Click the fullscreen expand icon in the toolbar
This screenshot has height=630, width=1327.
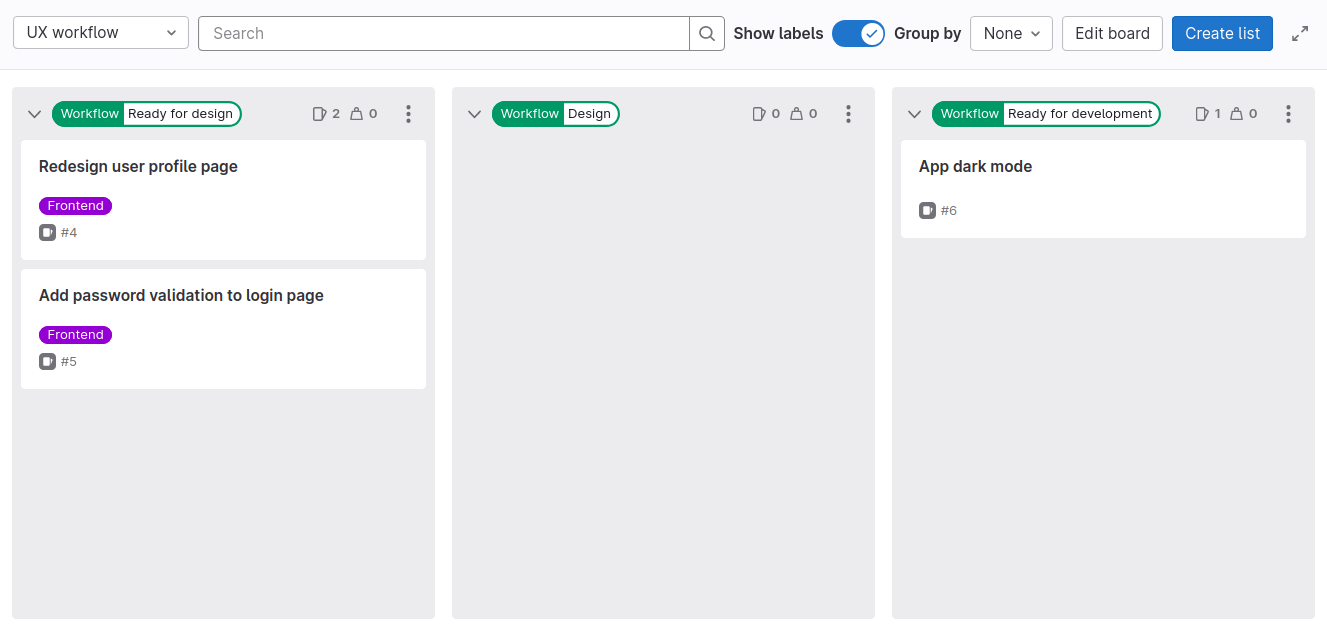click(x=1300, y=33)
